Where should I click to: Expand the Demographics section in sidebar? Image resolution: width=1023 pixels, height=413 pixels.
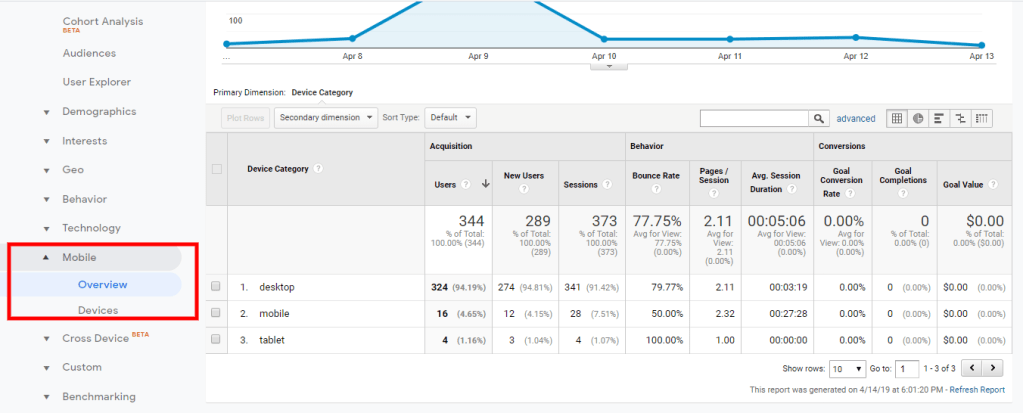tap(98, 111)
